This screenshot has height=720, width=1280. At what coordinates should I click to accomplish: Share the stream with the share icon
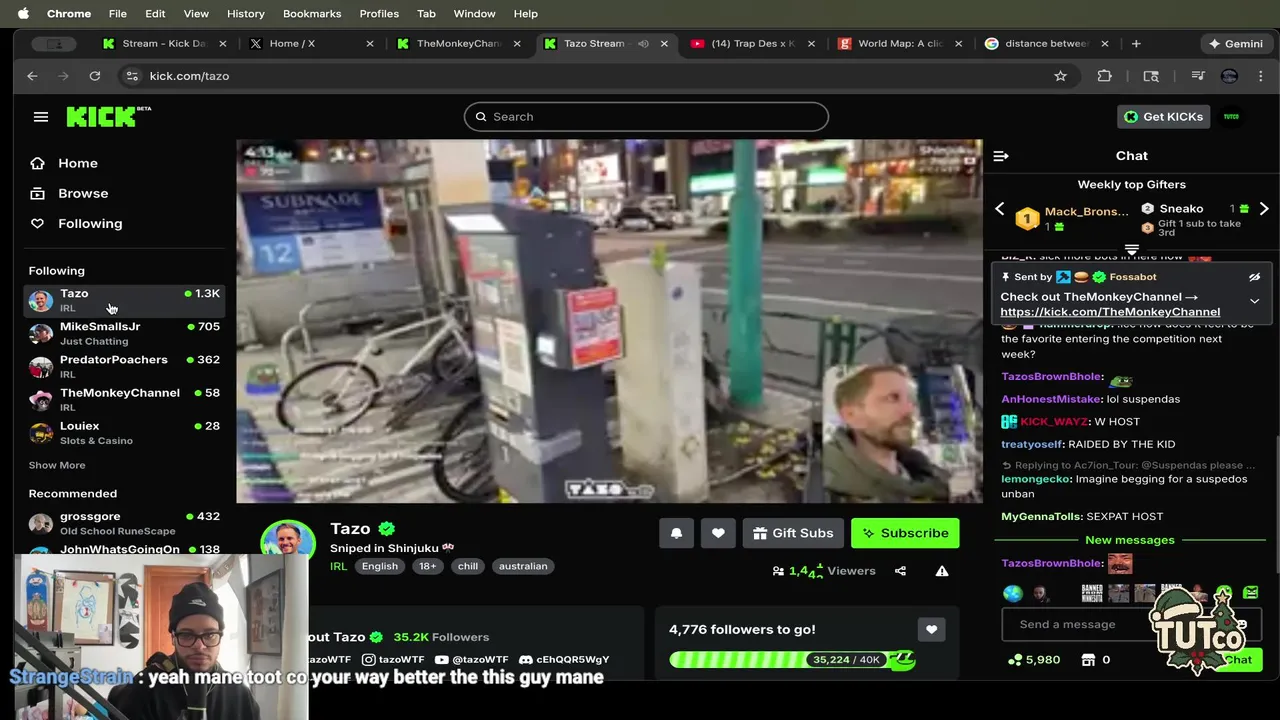tap(900, 571)
